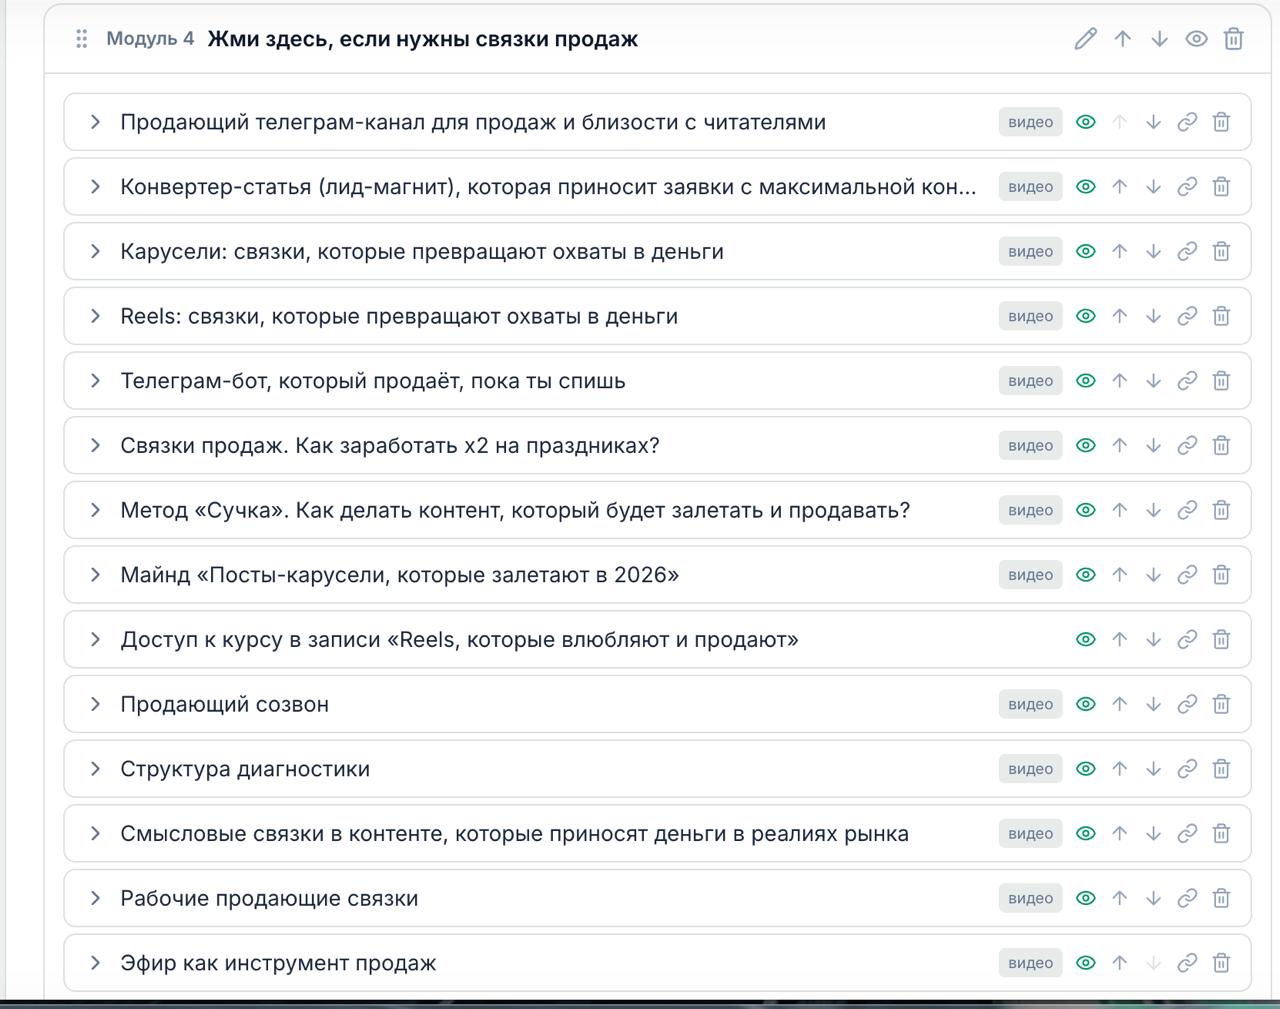Image resolution: width=1280 pixels, height=1009 pixels.
Task: Toggle visibility of 'Продающий созвон' lesson
Action: coord(1086,704)
